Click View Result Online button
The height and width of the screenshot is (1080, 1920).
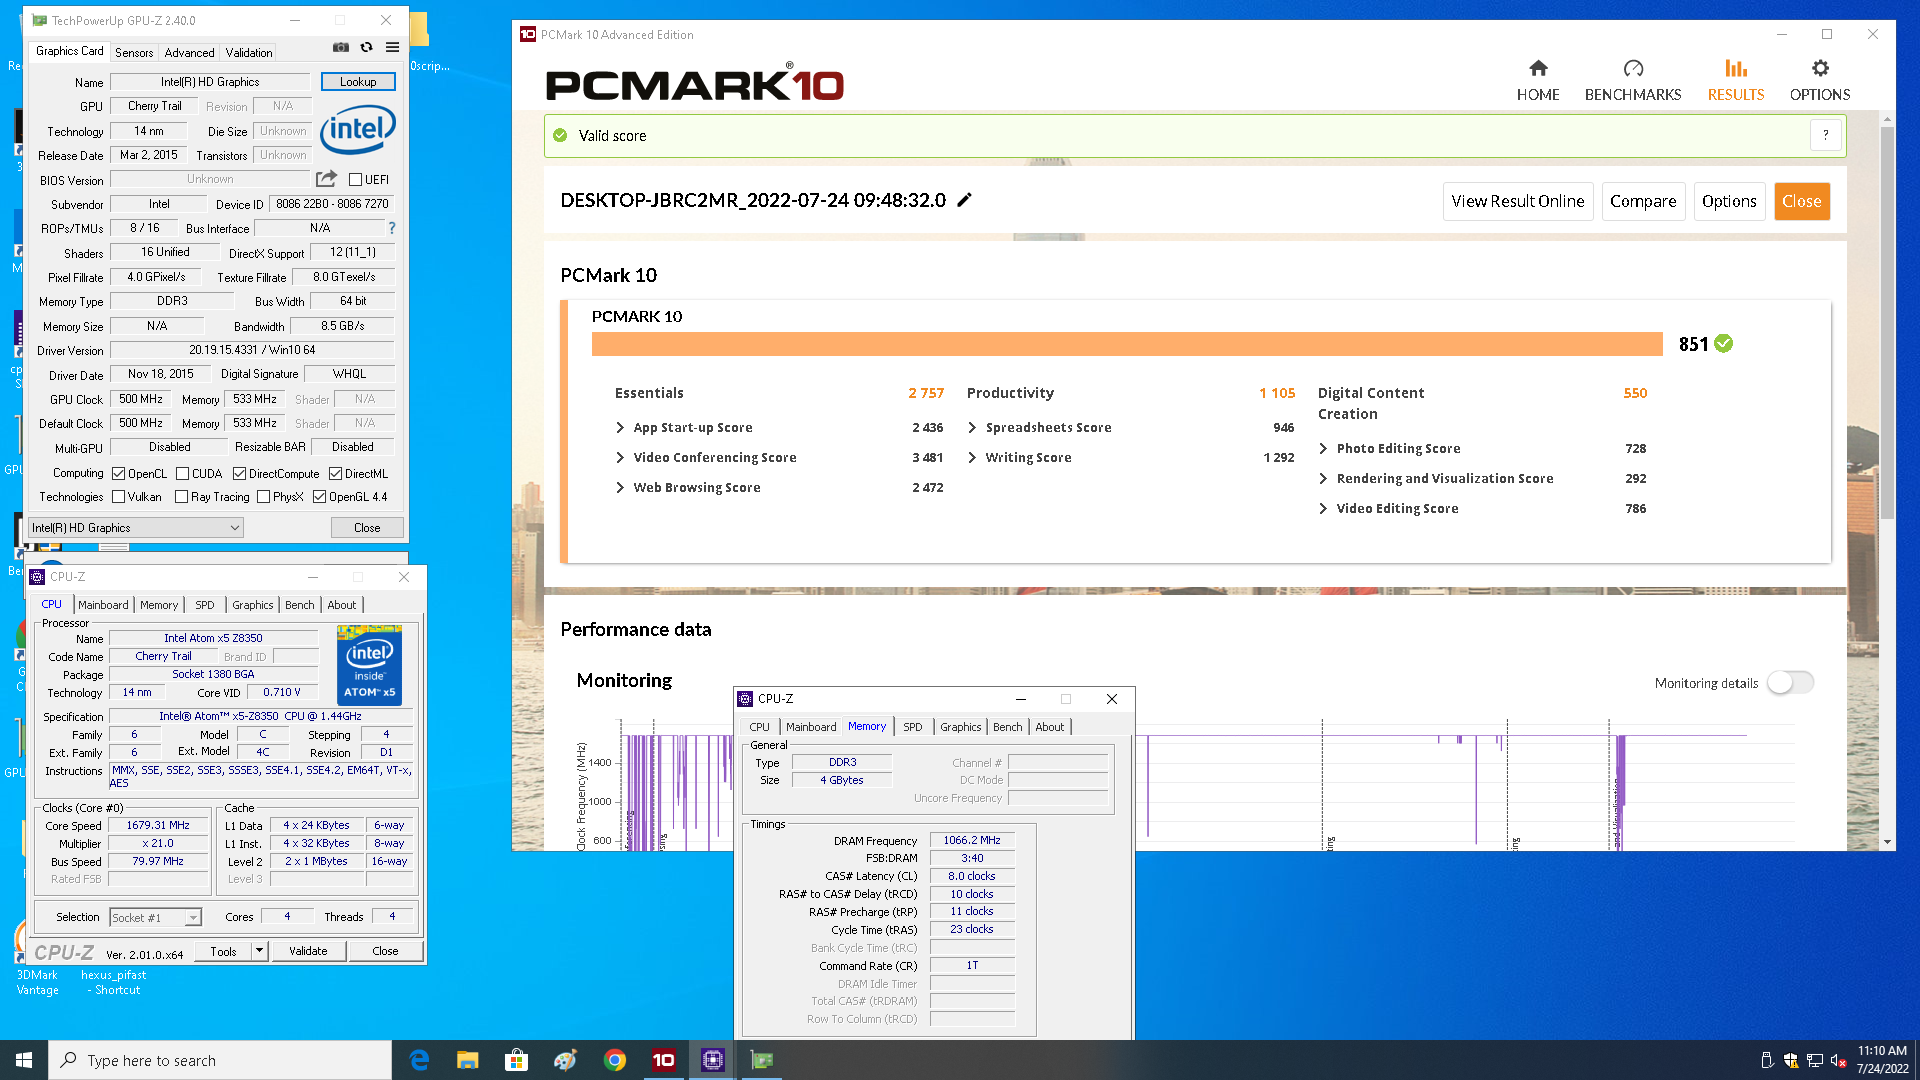1517,201
